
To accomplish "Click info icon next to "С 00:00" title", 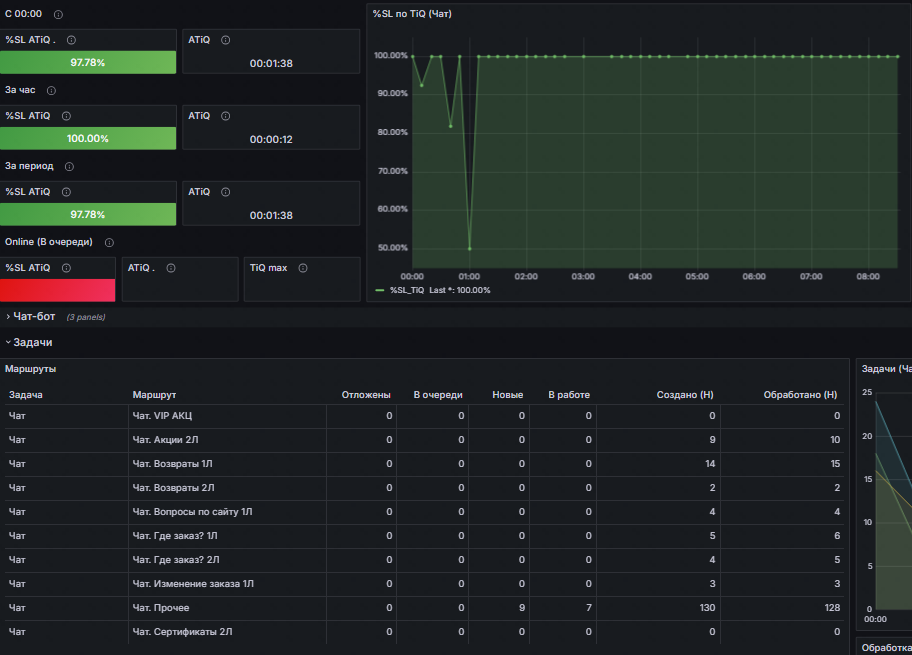I will point(58,15).
